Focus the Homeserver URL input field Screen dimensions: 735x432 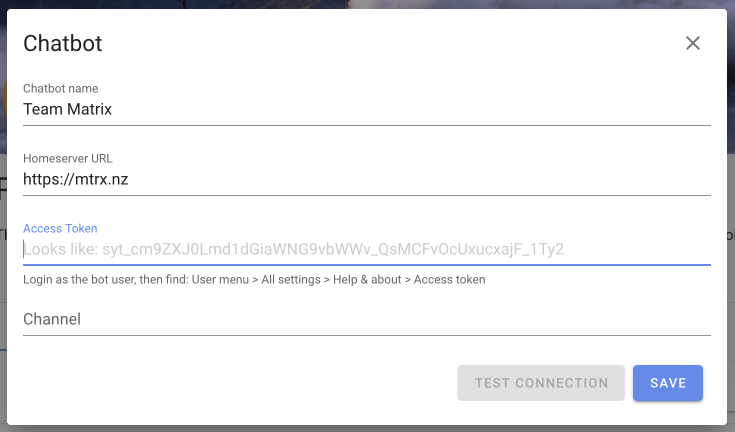pyautogui.click(x=367, y=179)
